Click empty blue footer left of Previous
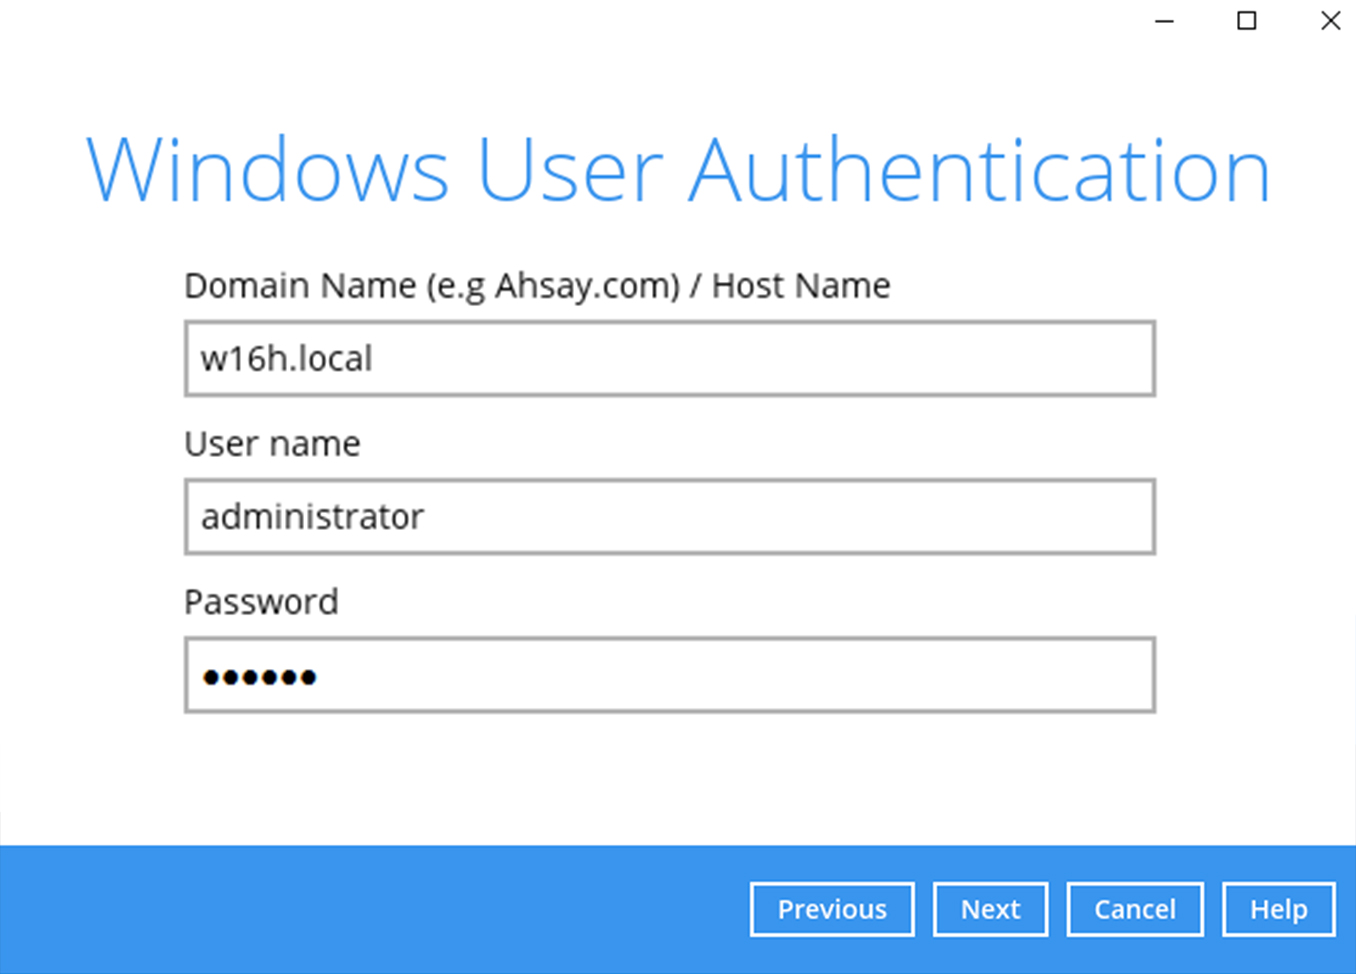 [x=370, y=909]
